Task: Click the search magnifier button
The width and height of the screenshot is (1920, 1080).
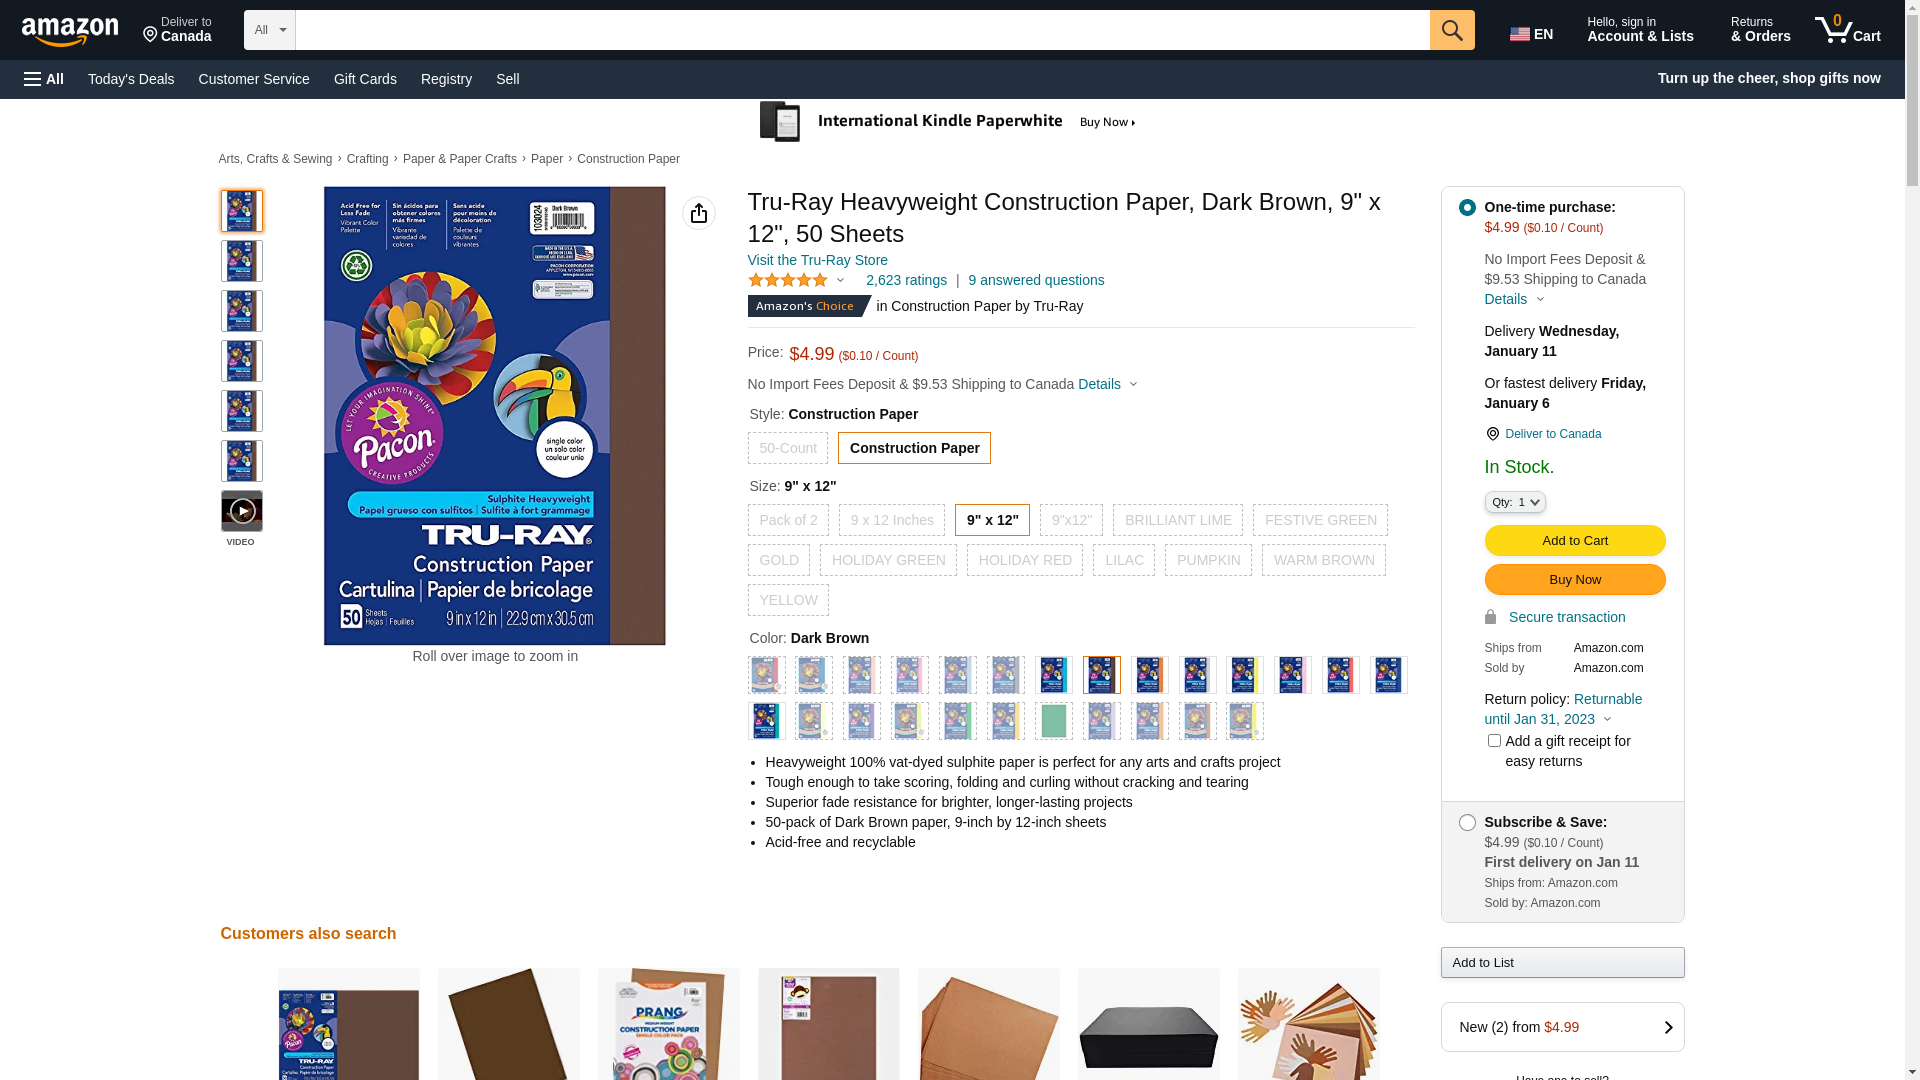Action: [1452, 30]
